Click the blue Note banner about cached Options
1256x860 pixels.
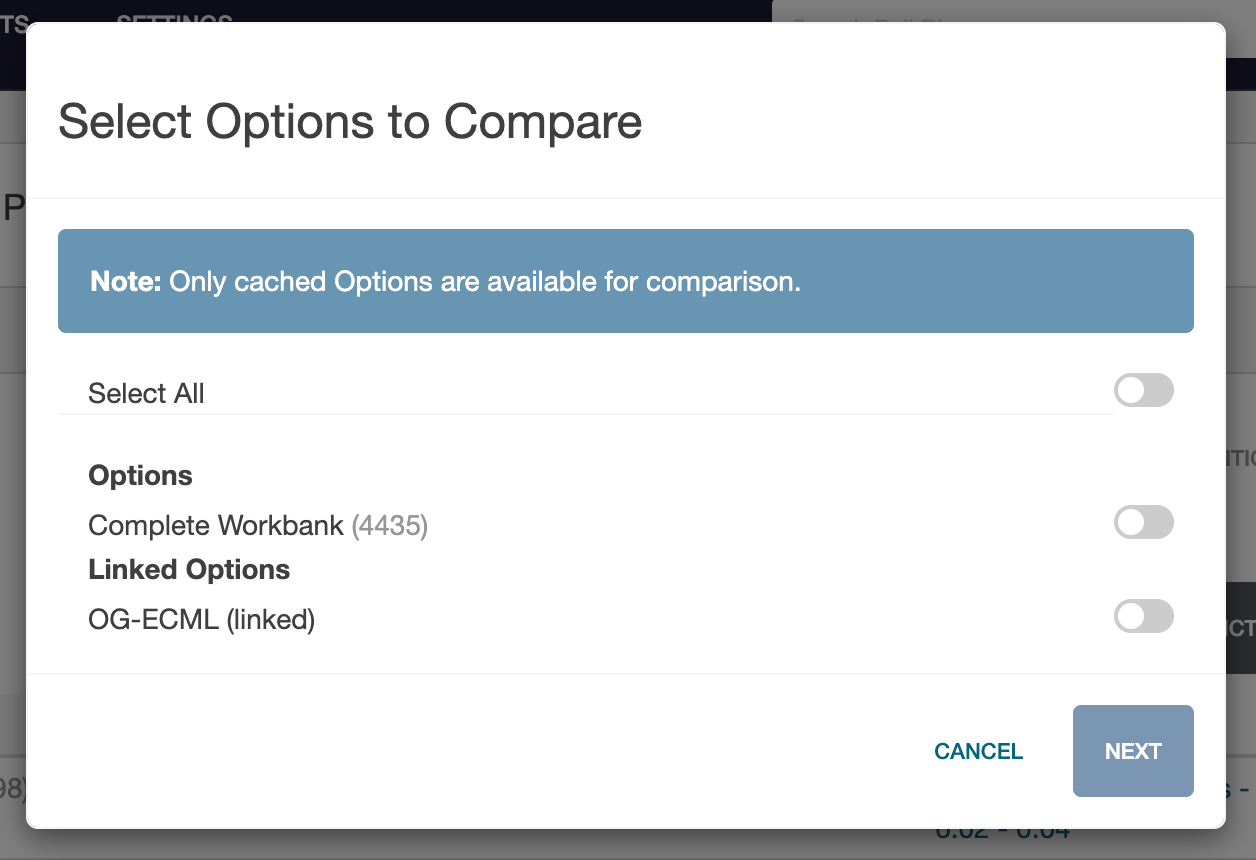626,281
